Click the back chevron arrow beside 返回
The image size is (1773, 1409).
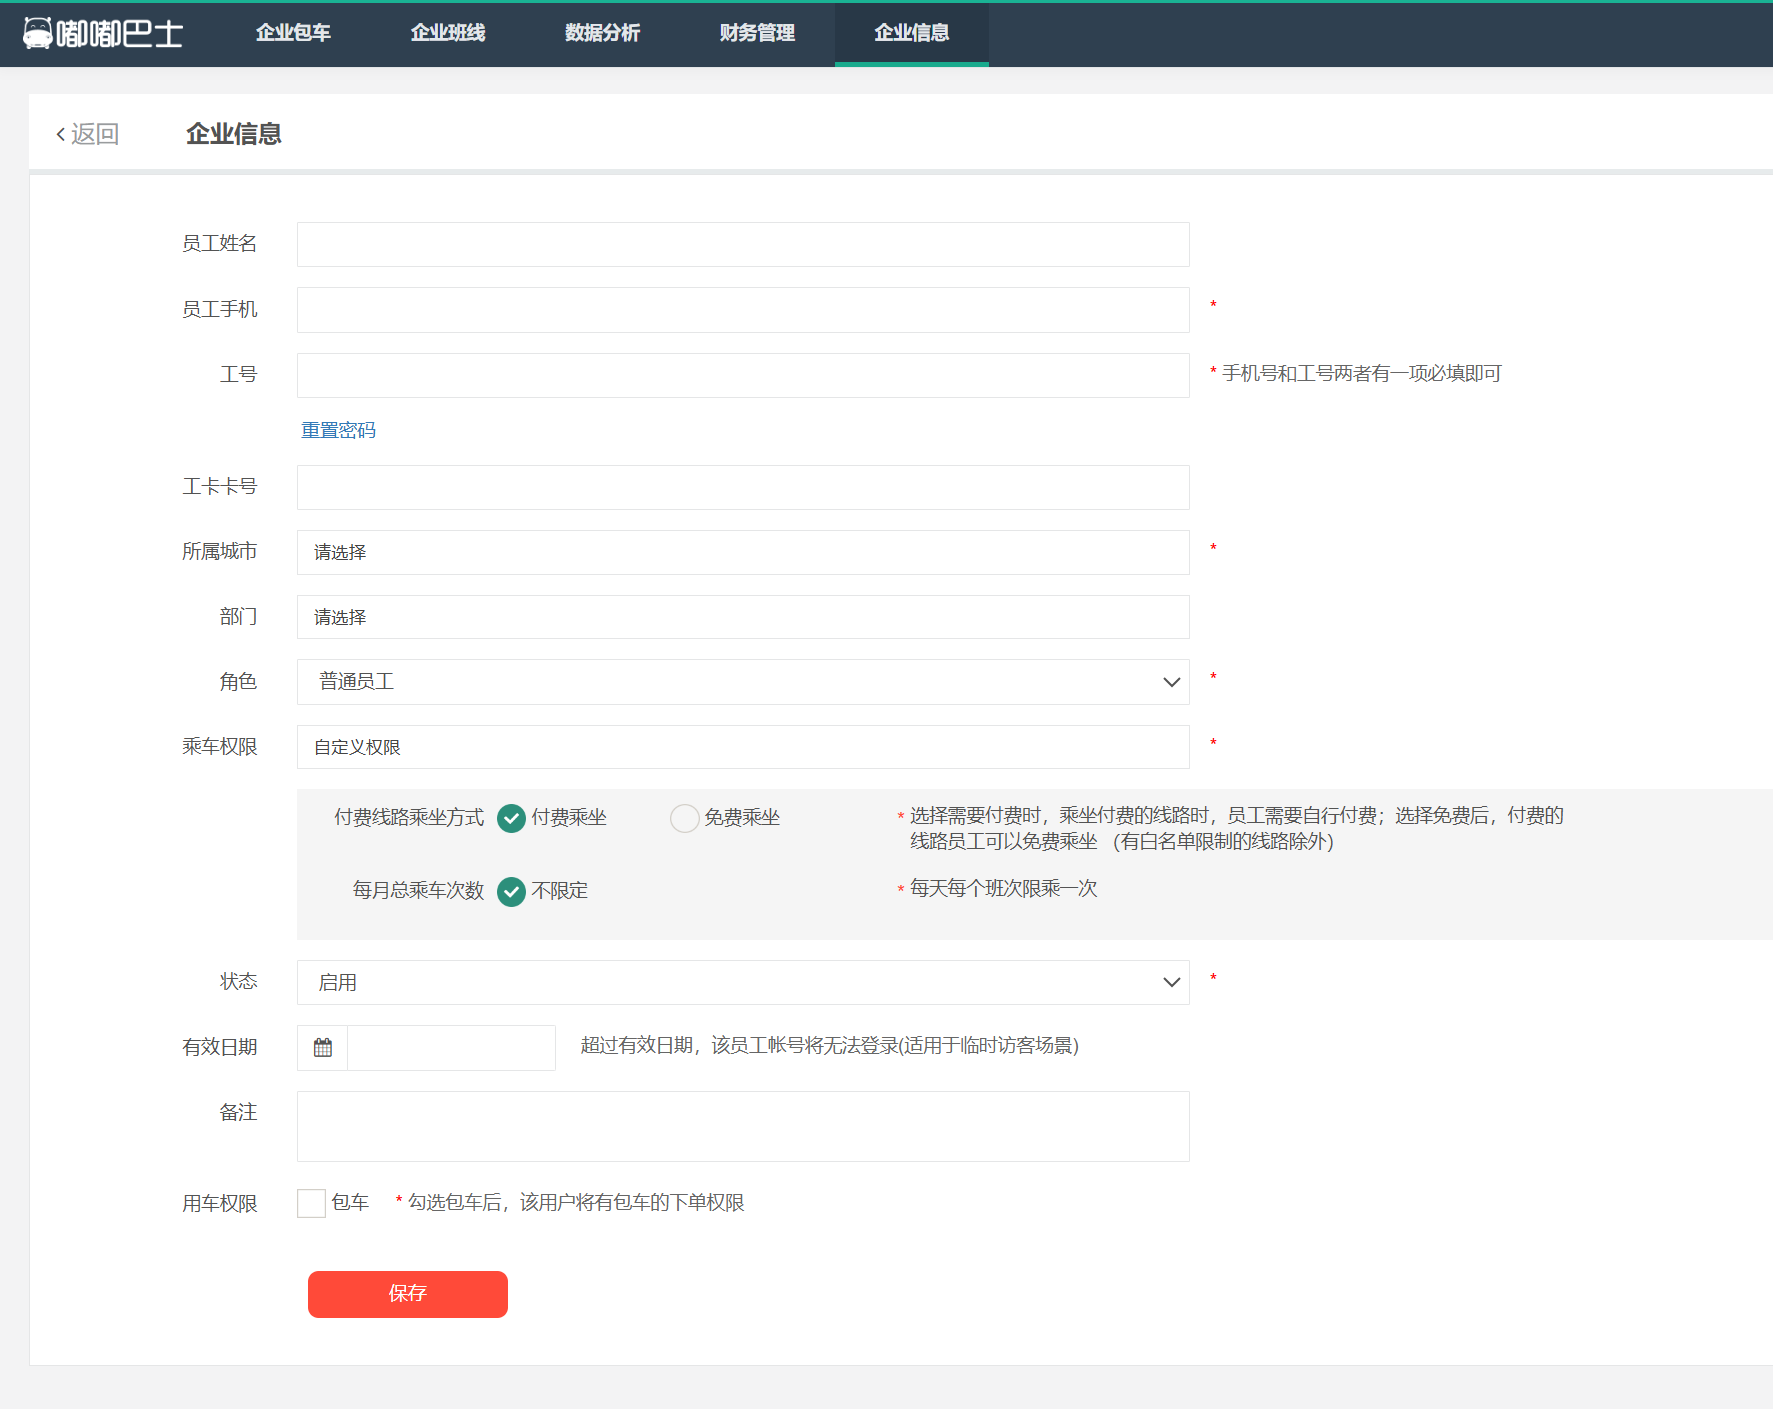59,133
